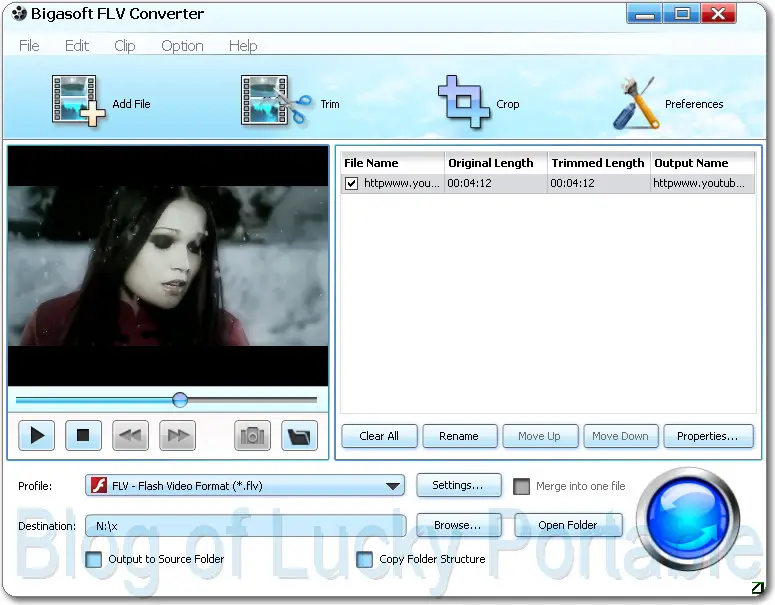Viewport: 775px width, 605px height.
Task: Click the Bigasoft app icon in title bar
Action: (x=19, y=13)
